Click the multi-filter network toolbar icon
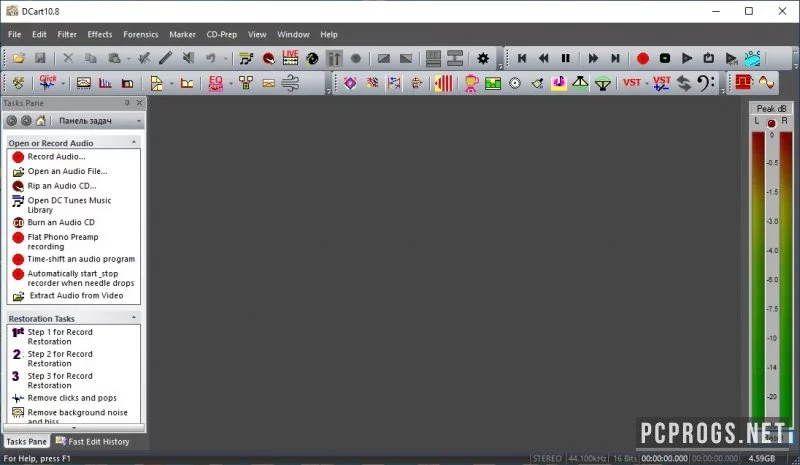The width and height of the screenshot is (800, 465). 246,83
